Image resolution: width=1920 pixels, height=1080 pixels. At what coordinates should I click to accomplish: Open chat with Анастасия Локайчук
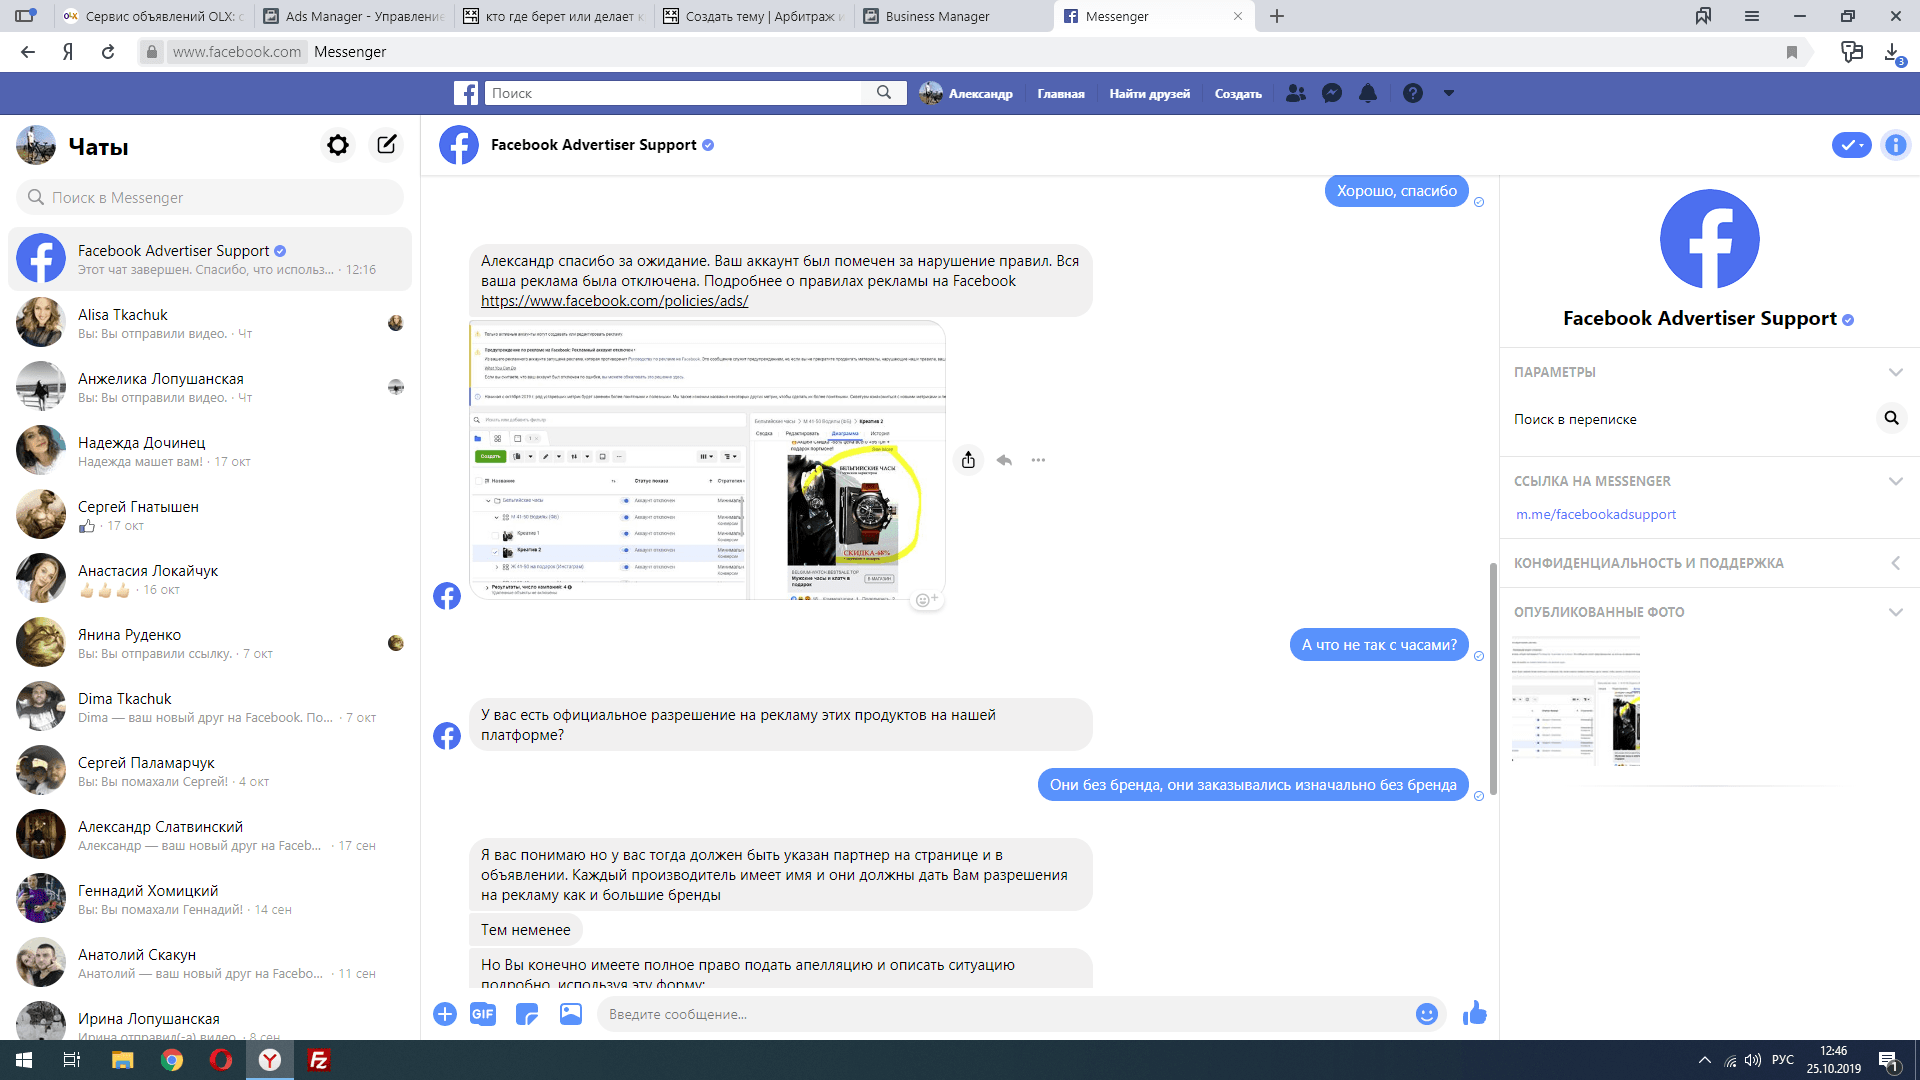(x=210, y=579)
